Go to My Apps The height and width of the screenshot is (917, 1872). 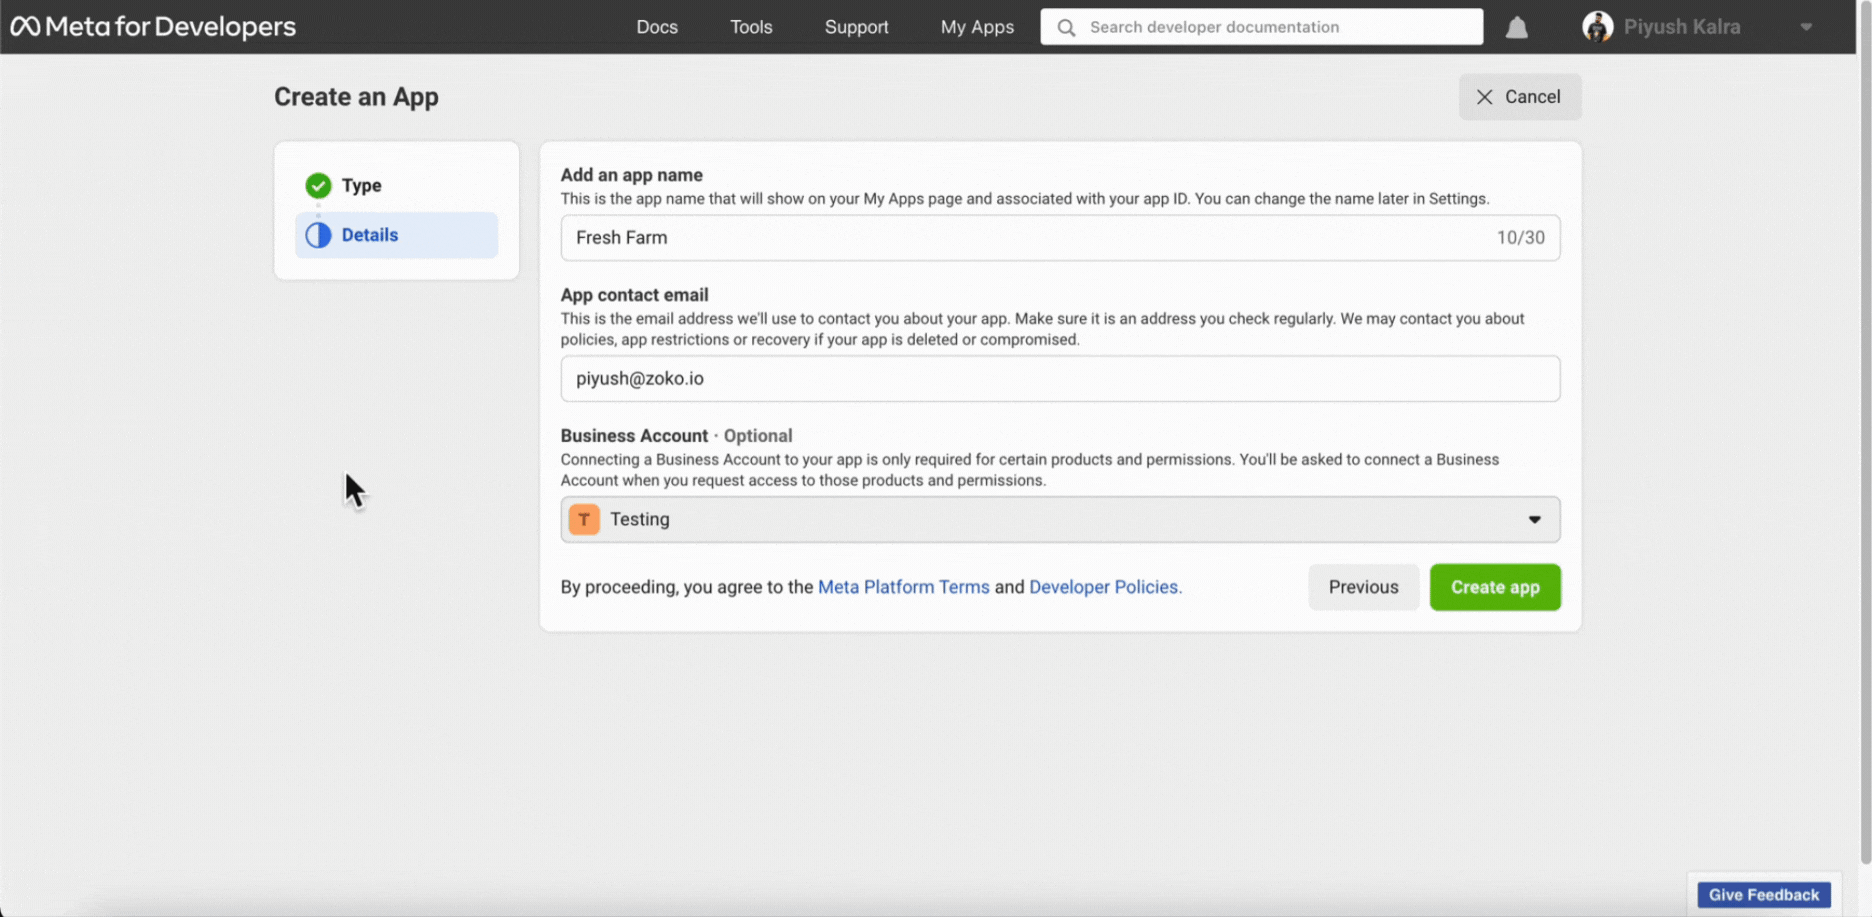point(977,27)
